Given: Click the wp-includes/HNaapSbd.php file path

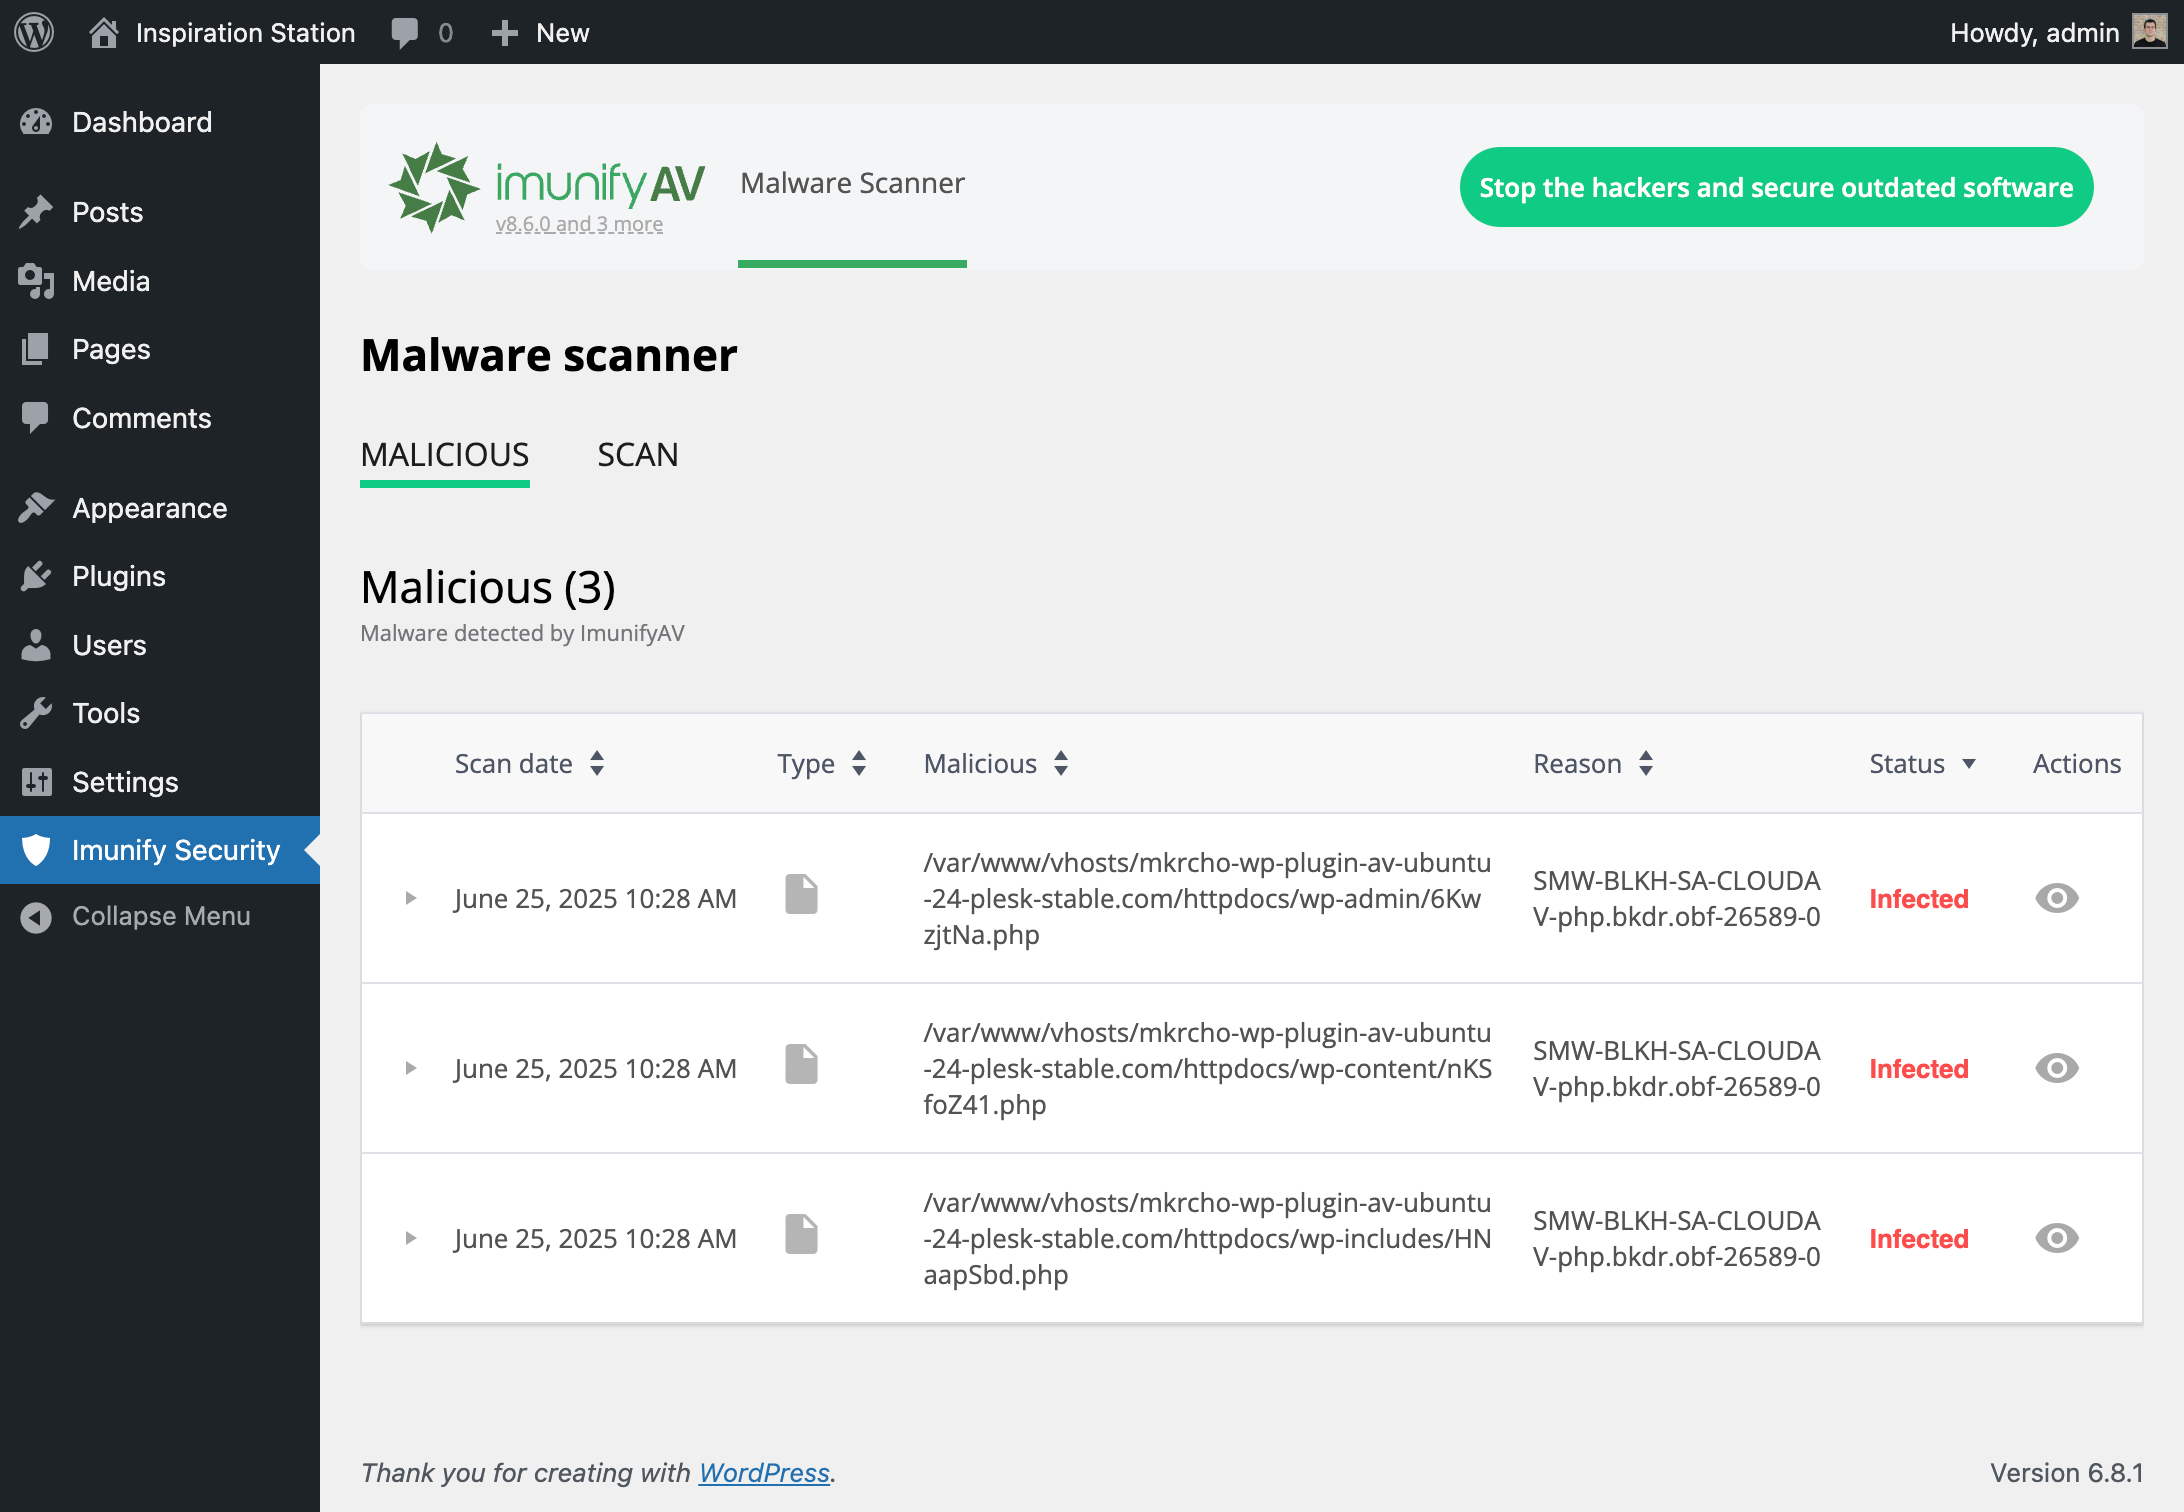Looking at the screenshot, I should [1207, 1238].
